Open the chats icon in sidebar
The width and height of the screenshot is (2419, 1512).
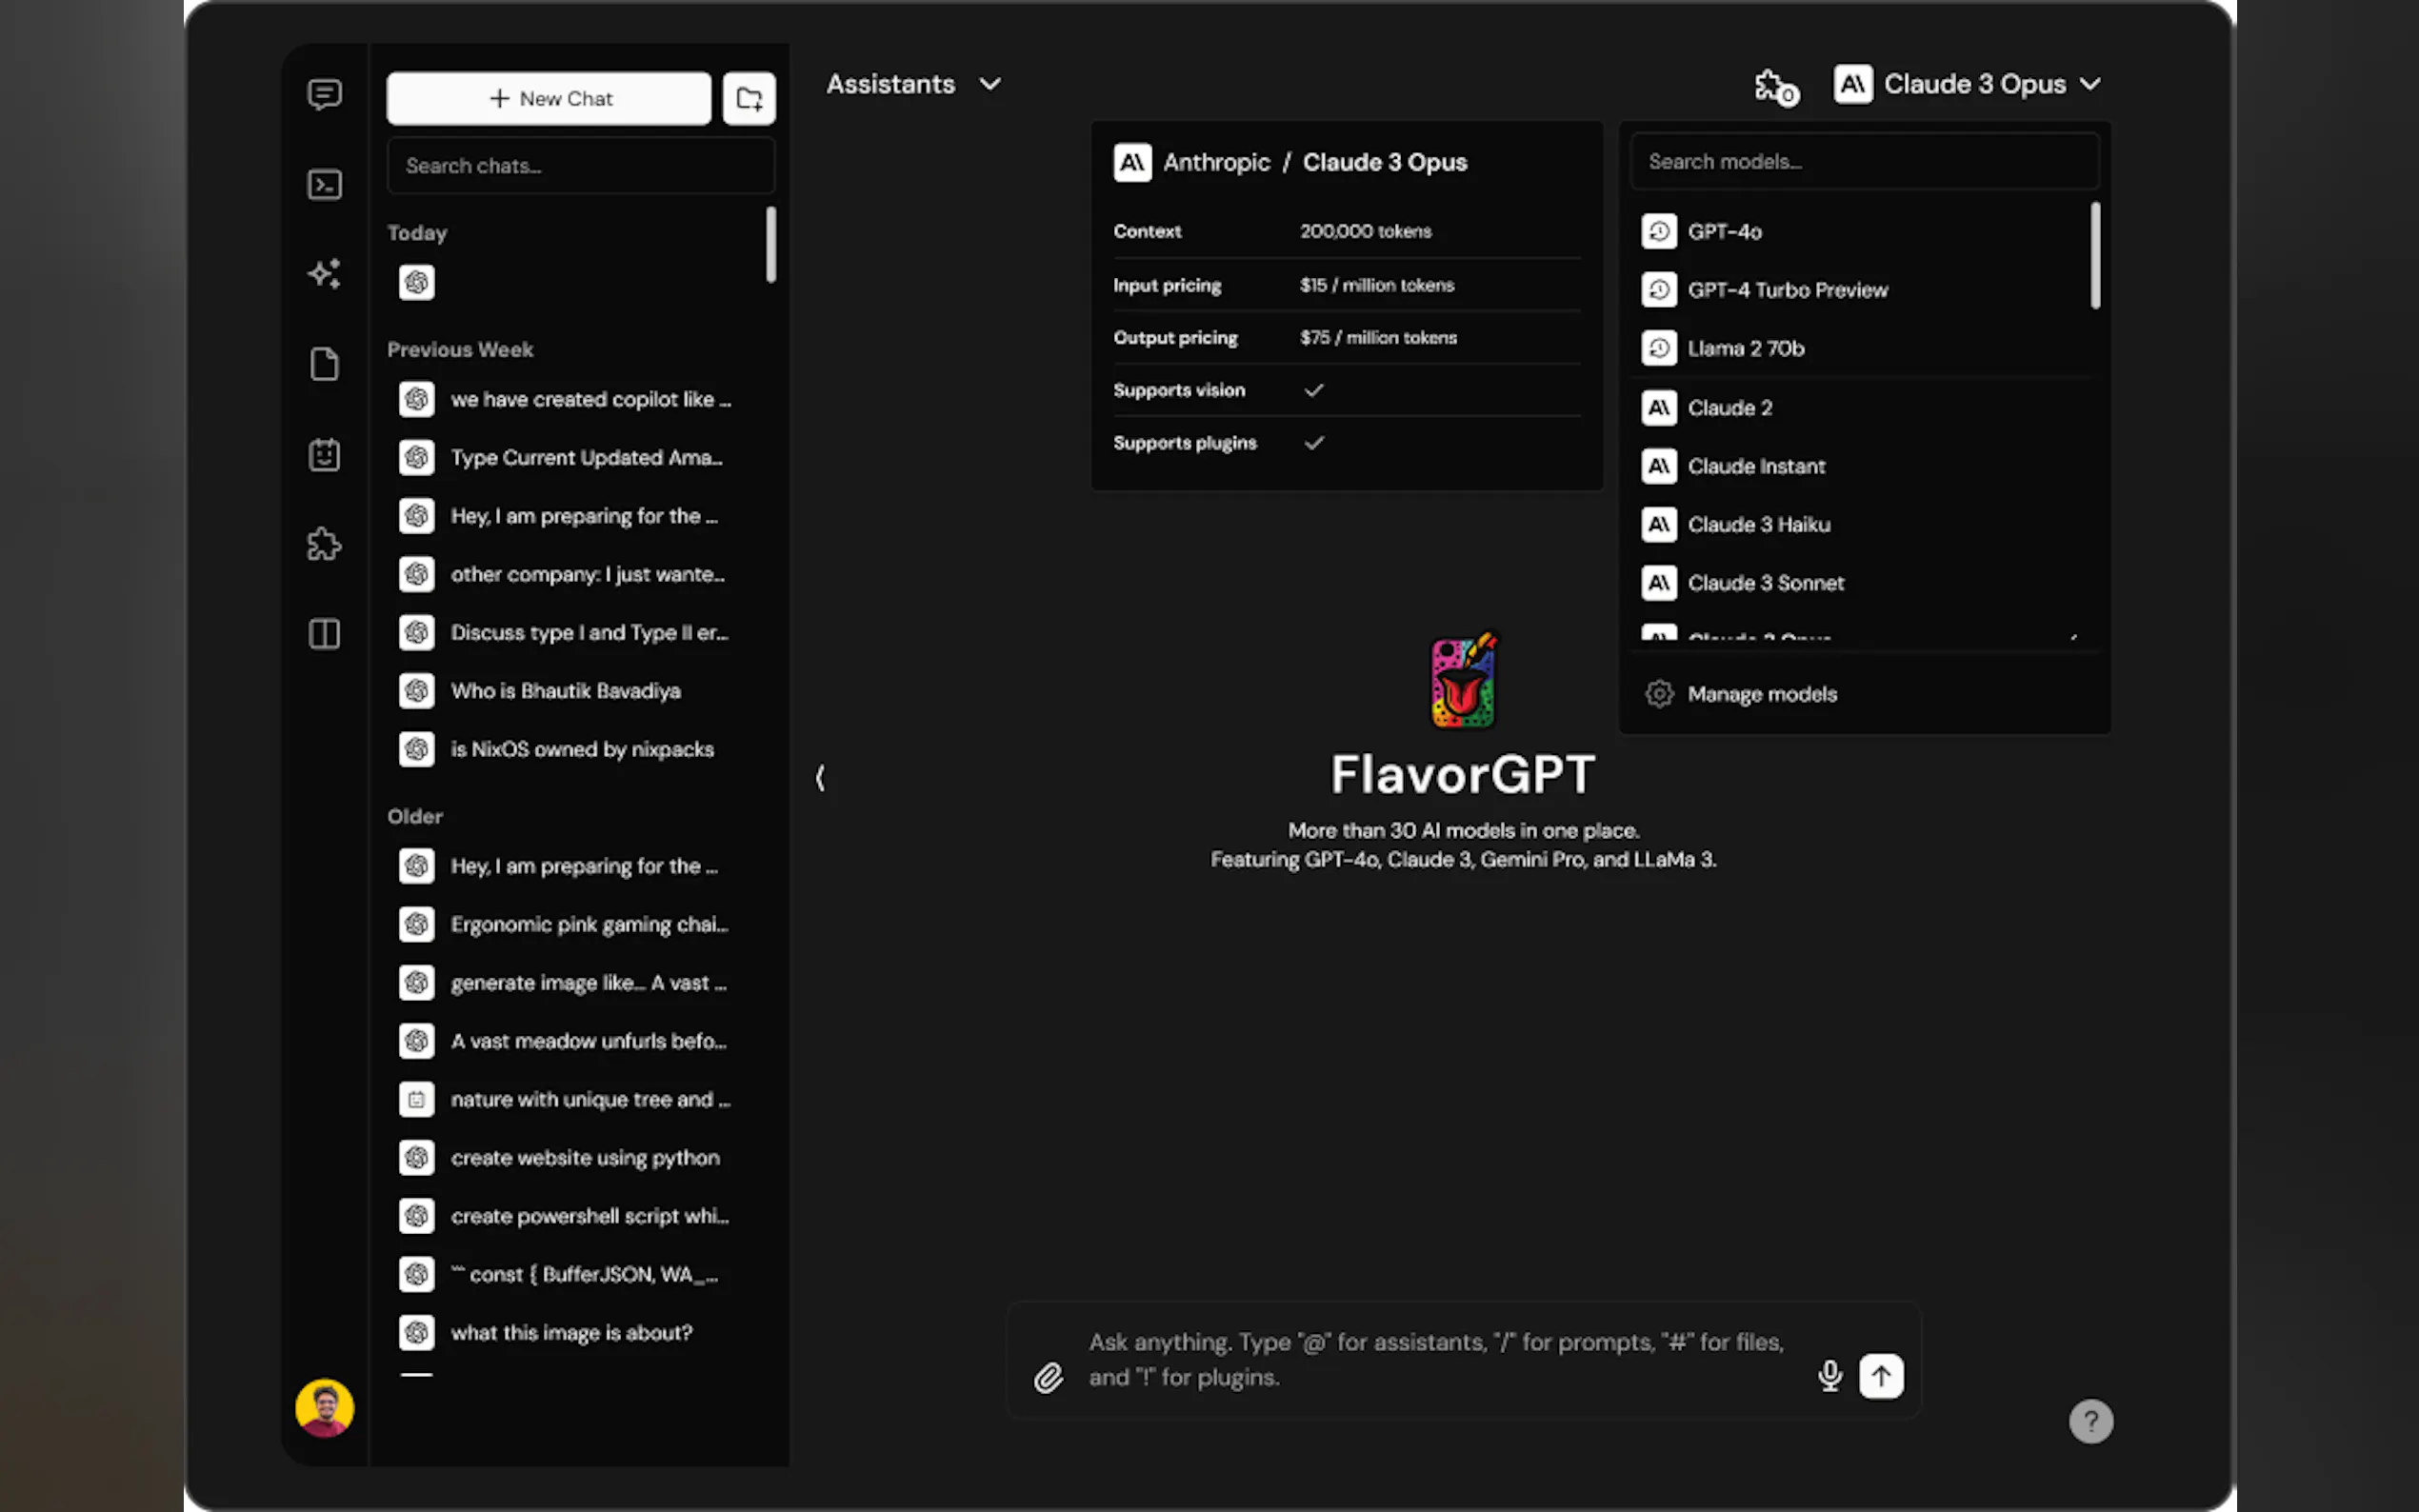pyautogui.click(x=324, y=95)
